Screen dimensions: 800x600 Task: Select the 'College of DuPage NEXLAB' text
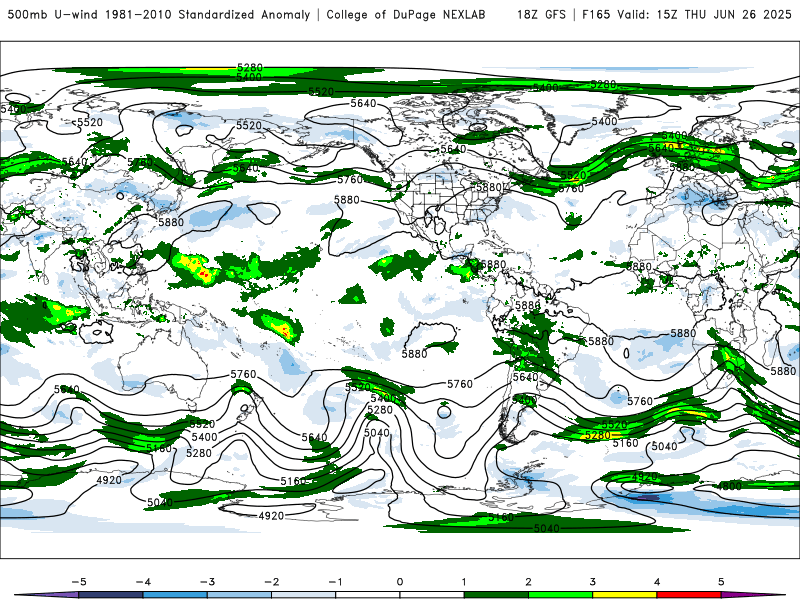coord(406,14)
